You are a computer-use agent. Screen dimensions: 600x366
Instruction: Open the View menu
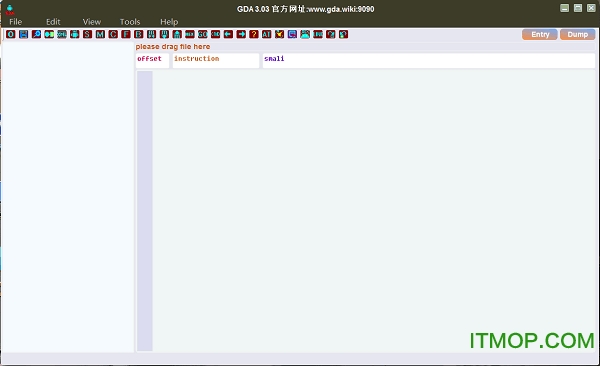tap(92, 22)
